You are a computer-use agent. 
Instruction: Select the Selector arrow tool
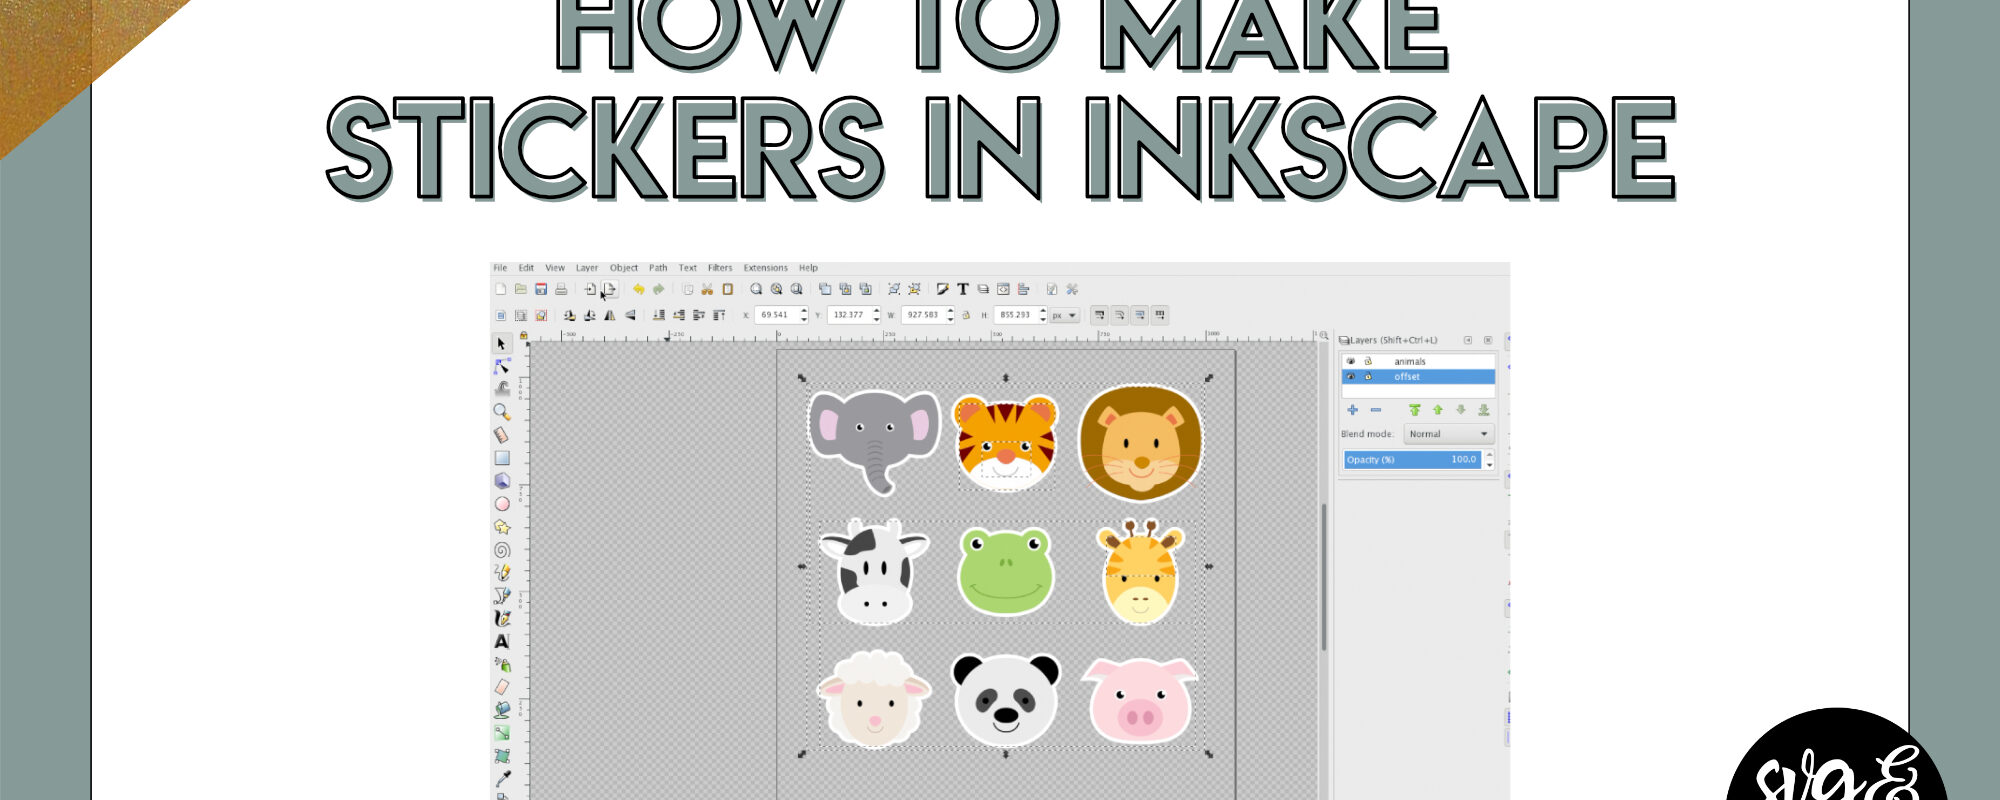point(502,343)
